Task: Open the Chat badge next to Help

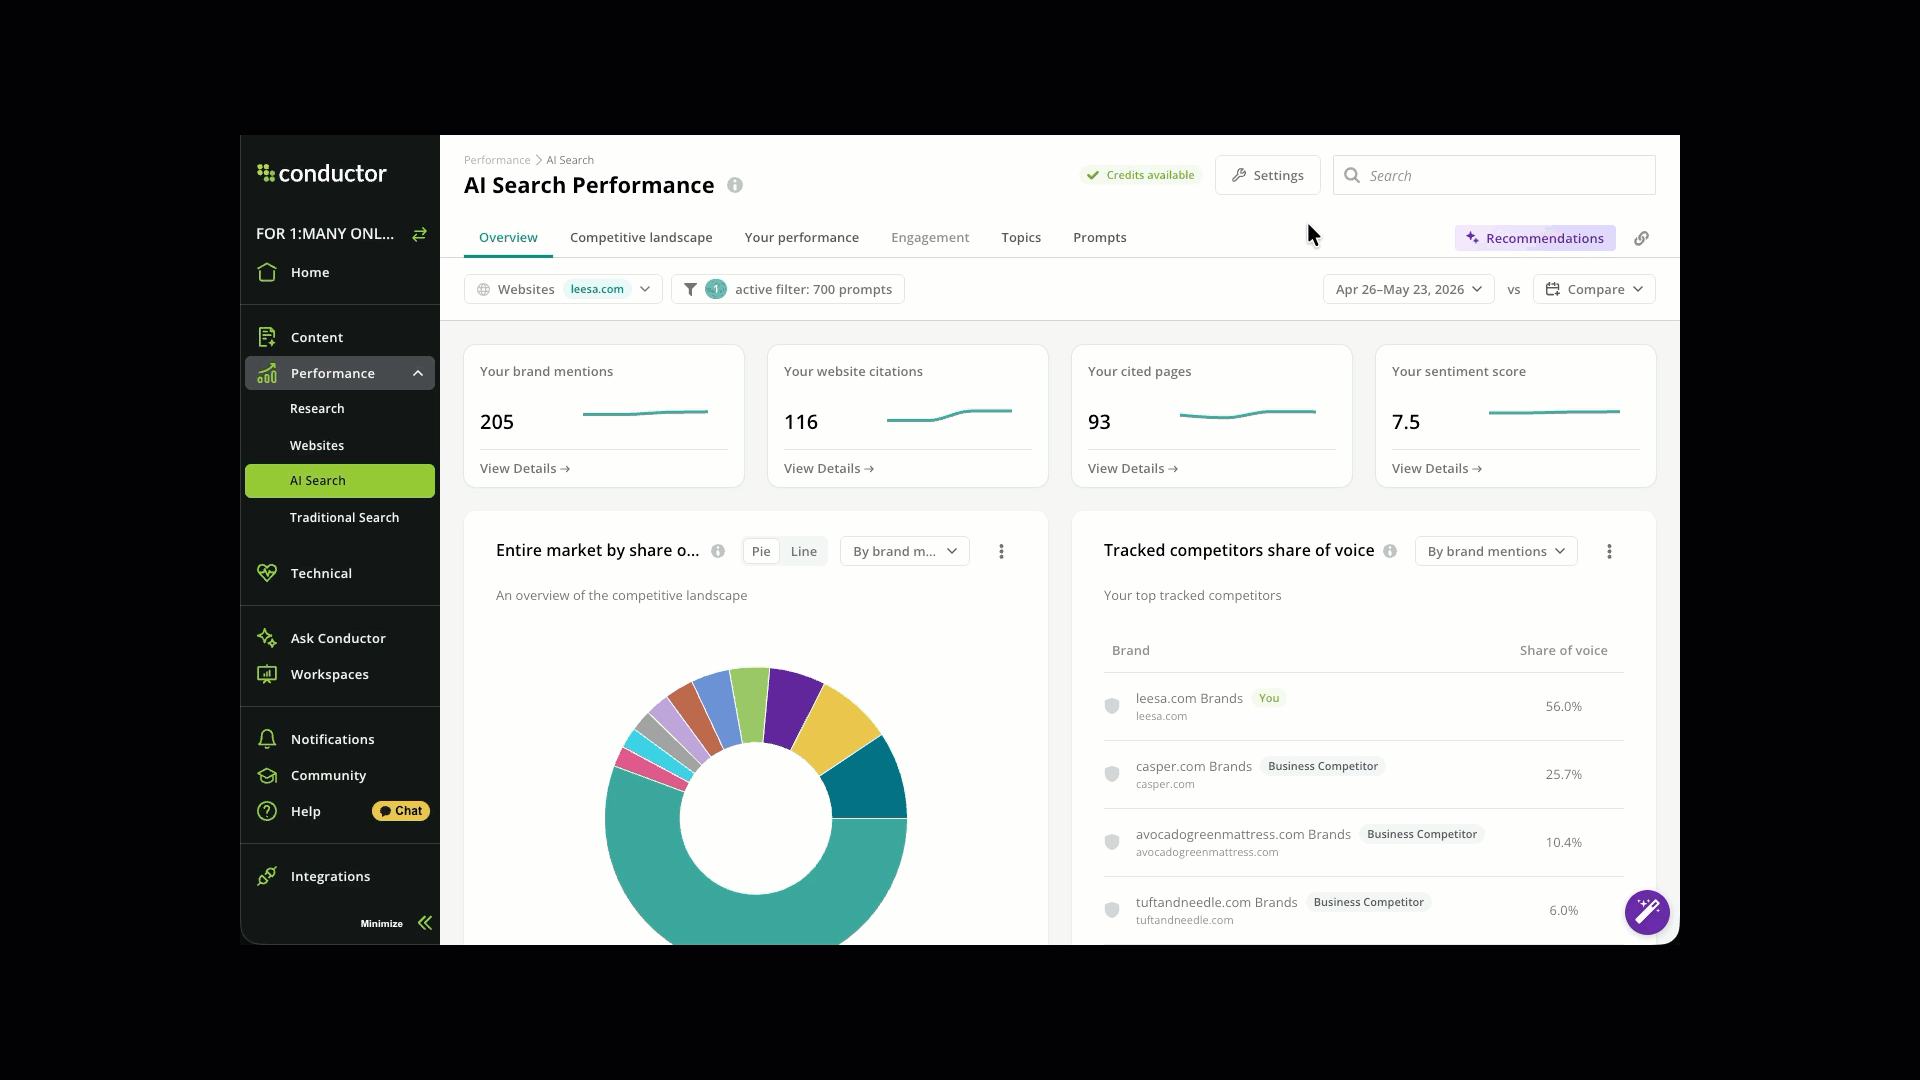Action: pyautogui.click(x=401, y=811)
